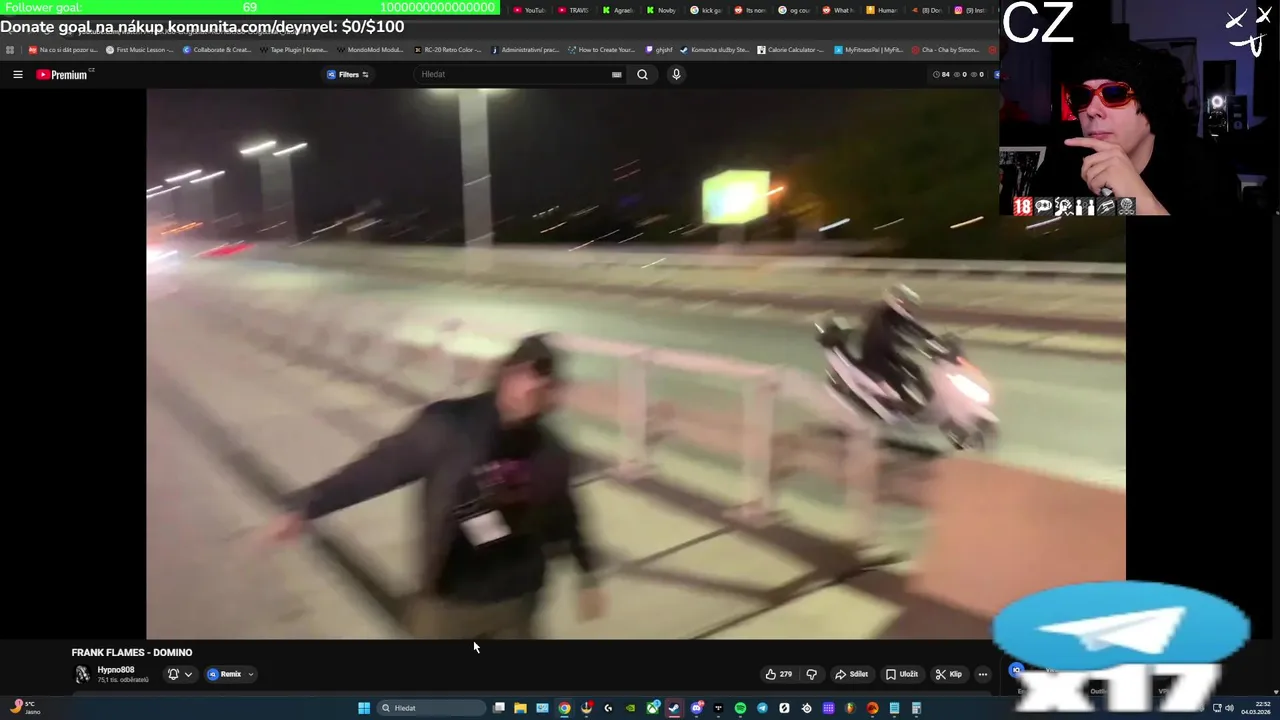Switch to the What h browser tab
Screen dimensions: 1280x720
click(x=838, y=10)
